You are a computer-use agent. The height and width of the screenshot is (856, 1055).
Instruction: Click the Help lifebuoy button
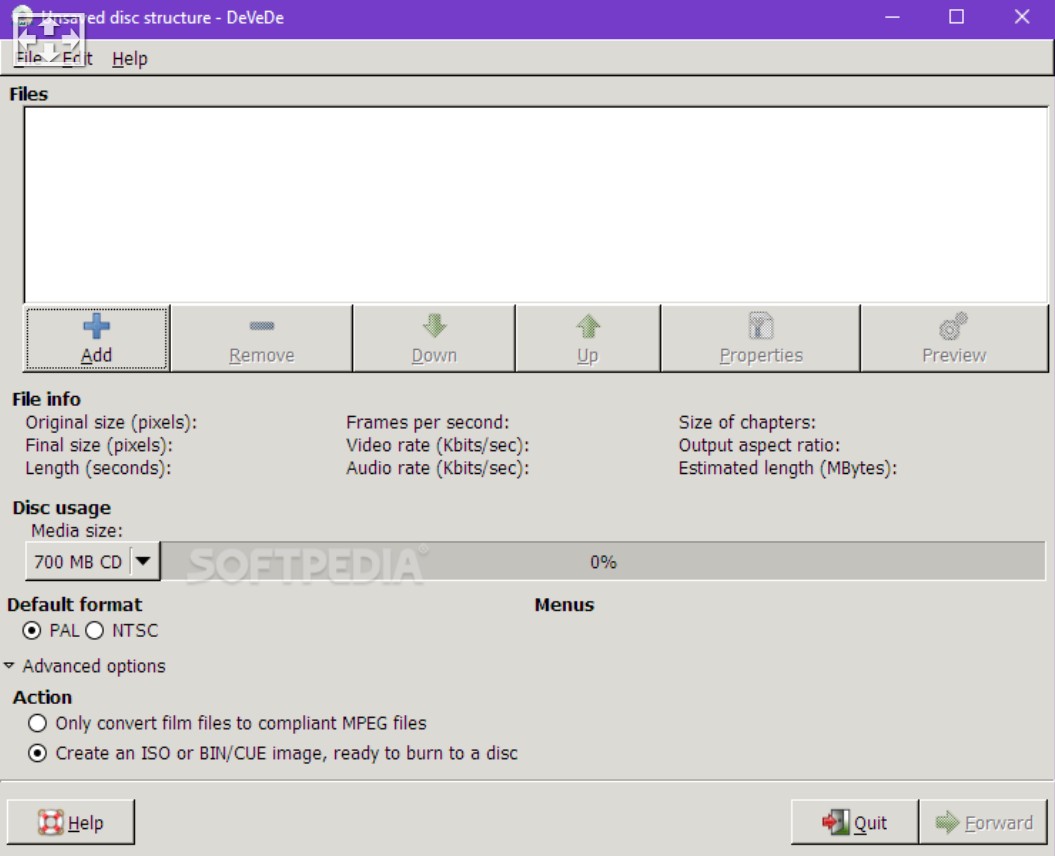click(71, 822)
